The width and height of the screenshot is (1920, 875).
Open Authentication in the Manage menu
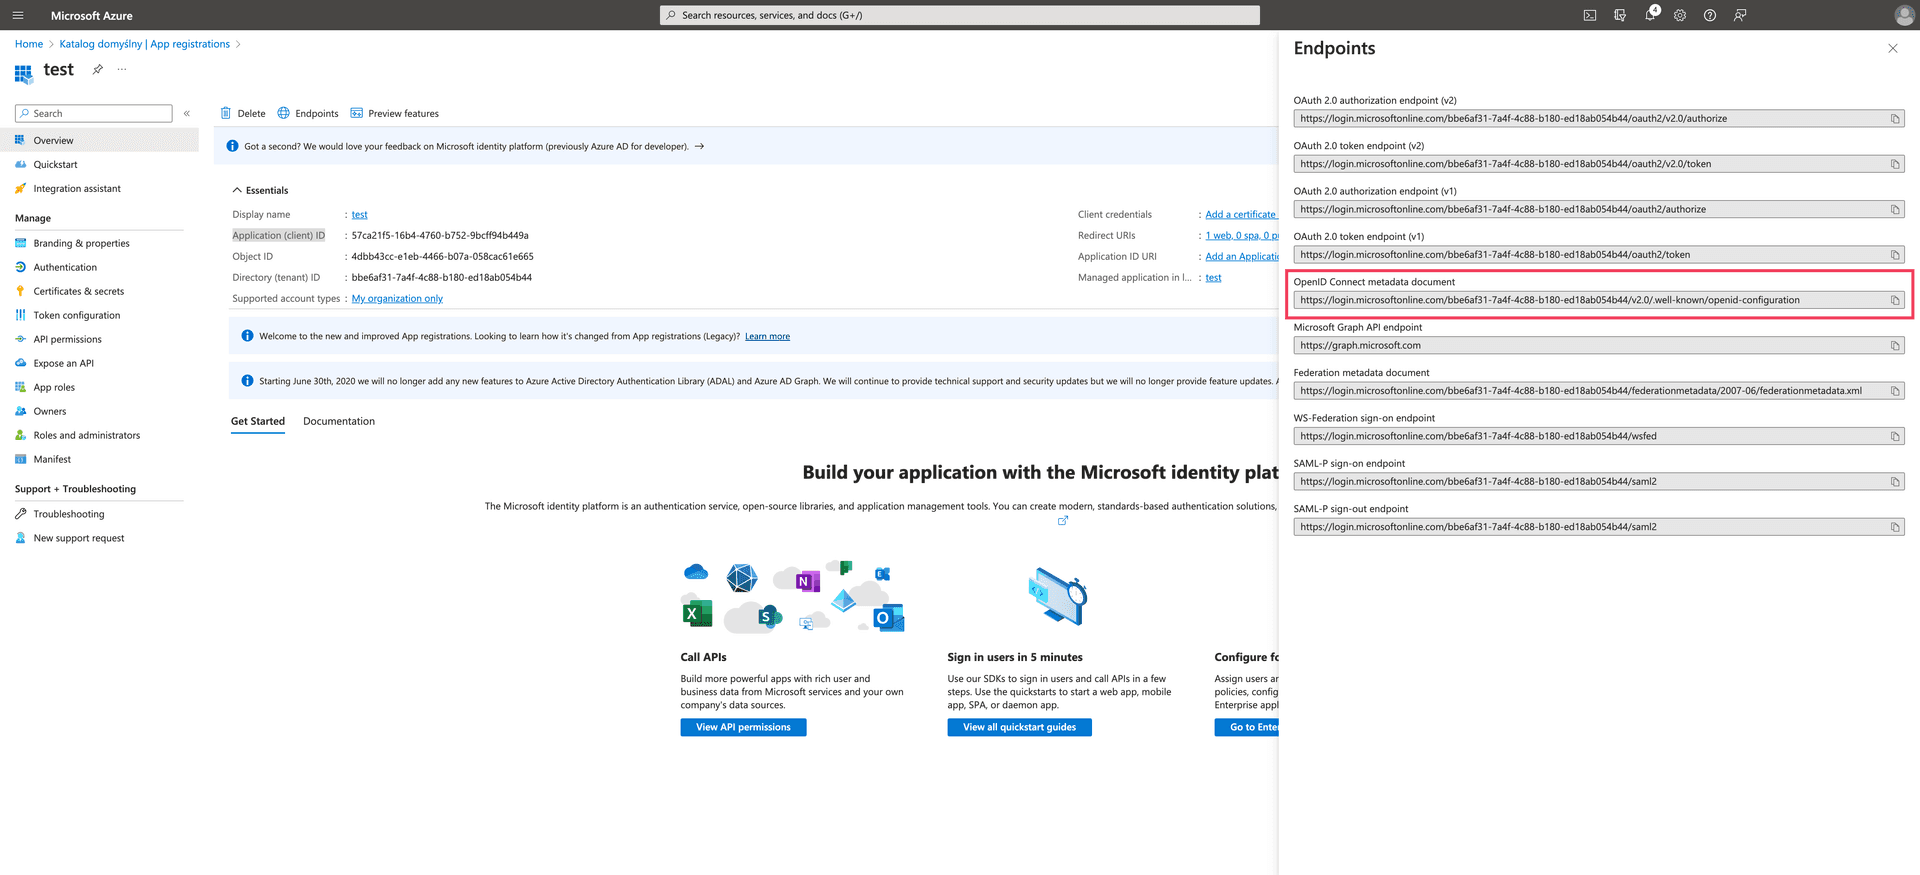click(x=65, y=267)
